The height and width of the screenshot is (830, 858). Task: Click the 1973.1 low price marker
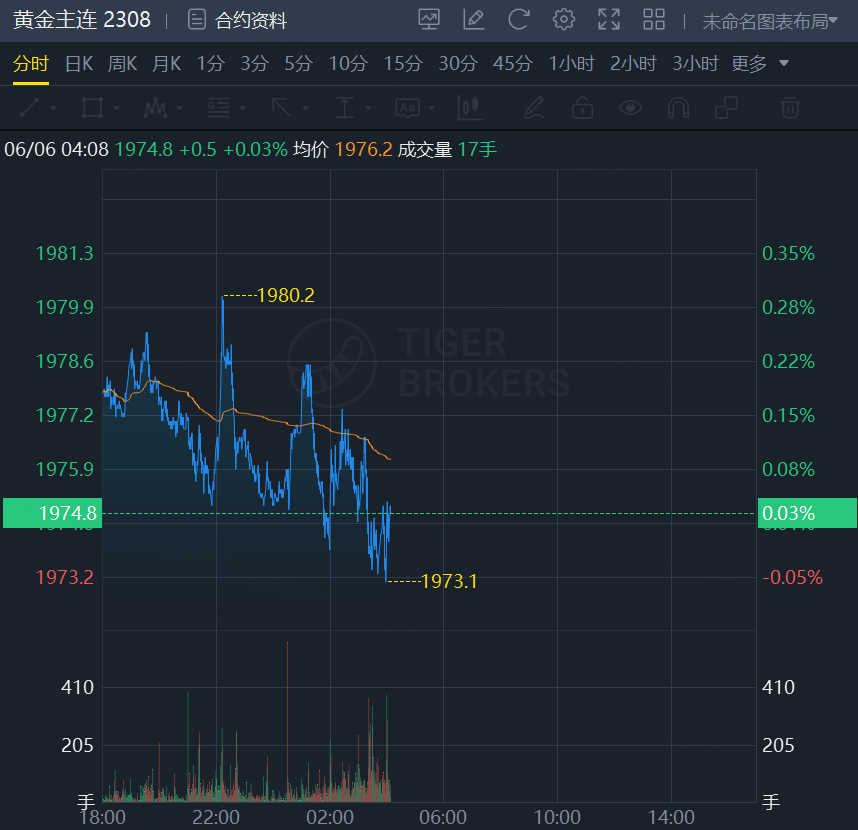(449, 581)
